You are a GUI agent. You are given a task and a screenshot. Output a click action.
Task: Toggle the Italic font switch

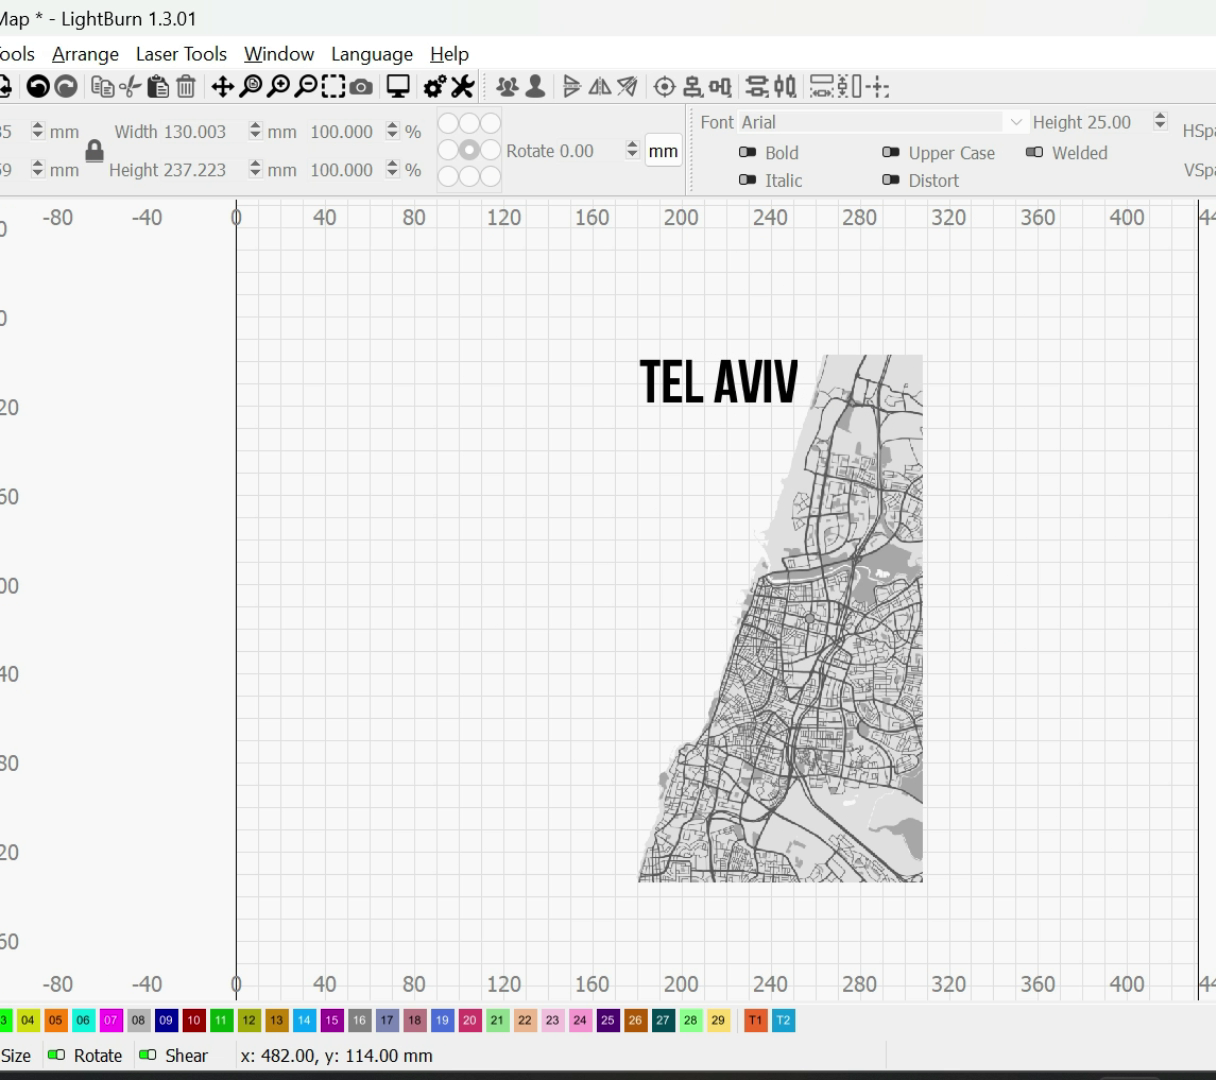[747, 180]
